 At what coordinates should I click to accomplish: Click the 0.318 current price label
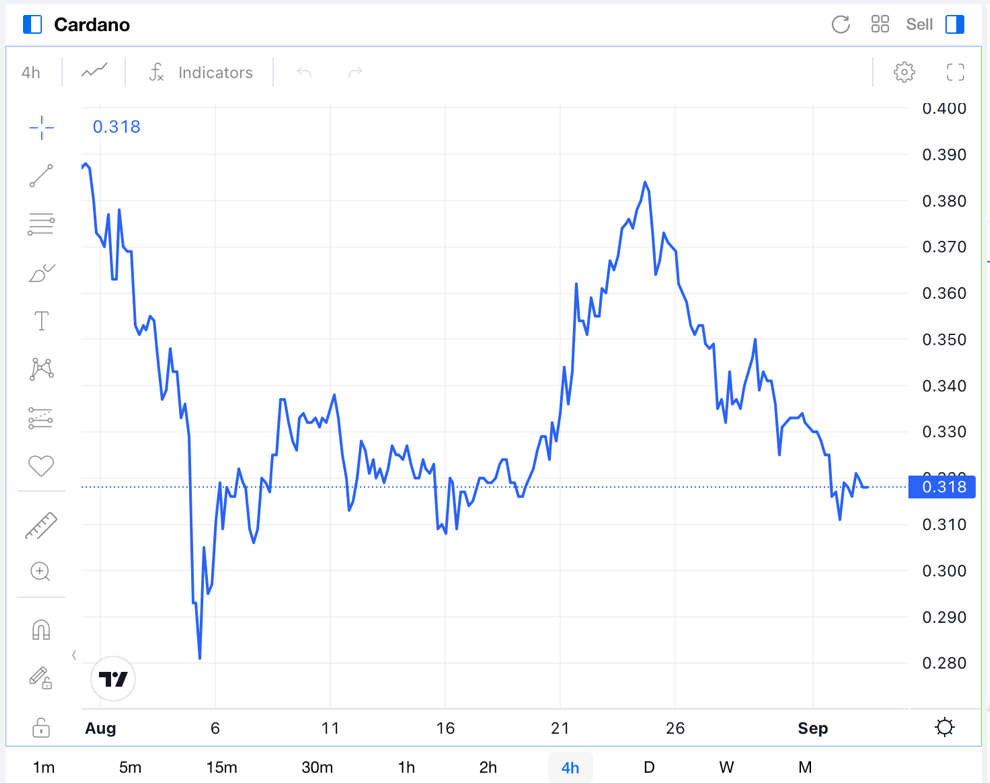942,487
